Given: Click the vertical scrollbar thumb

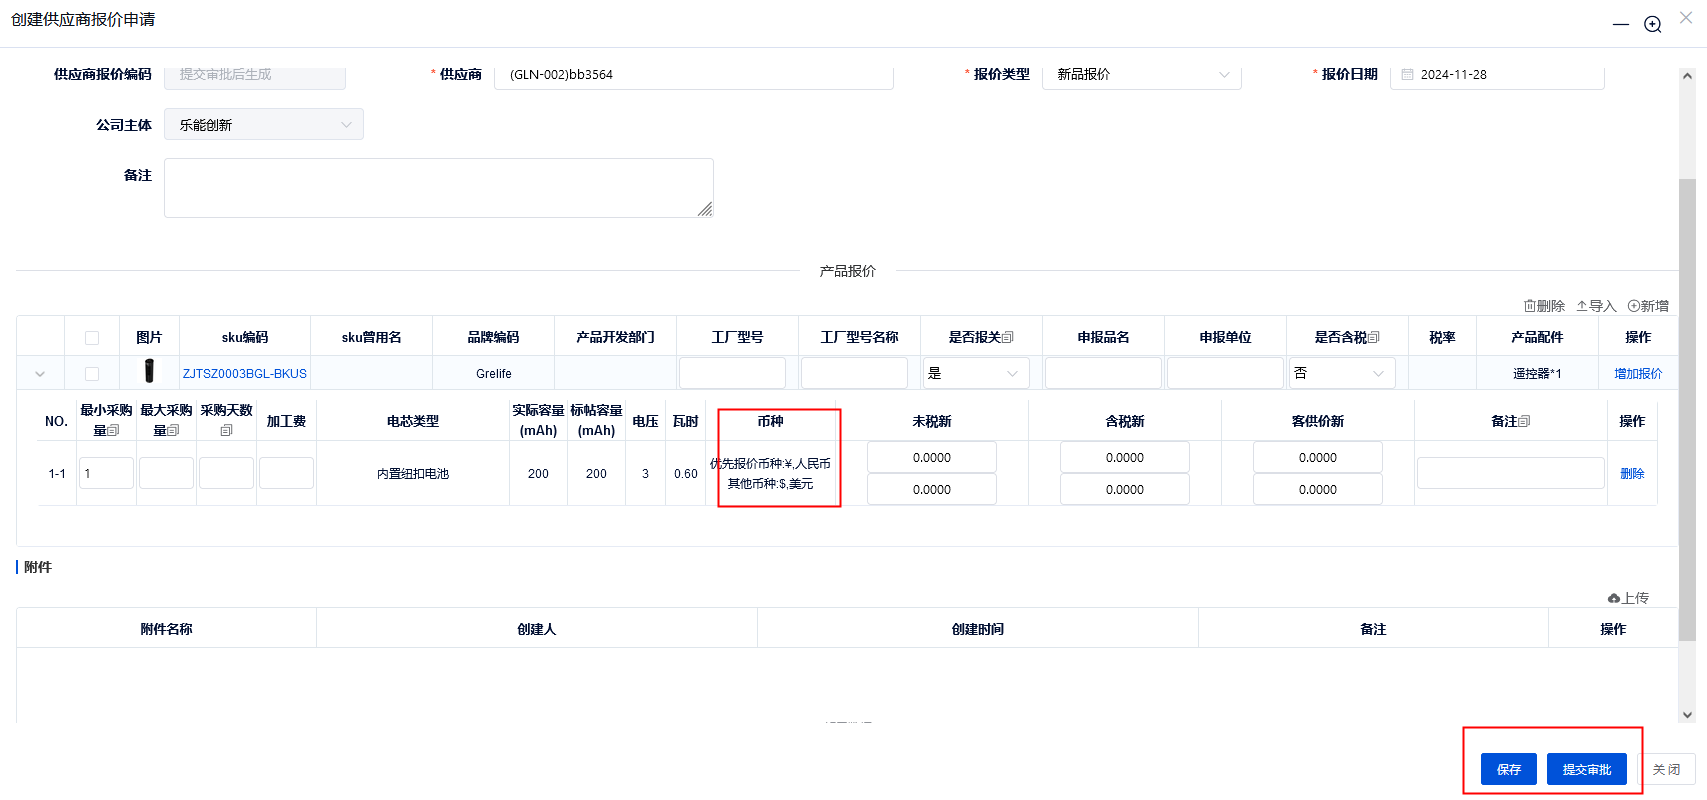Looking at the screenshot, I should pyautogui.click(x=1687, y=410).
